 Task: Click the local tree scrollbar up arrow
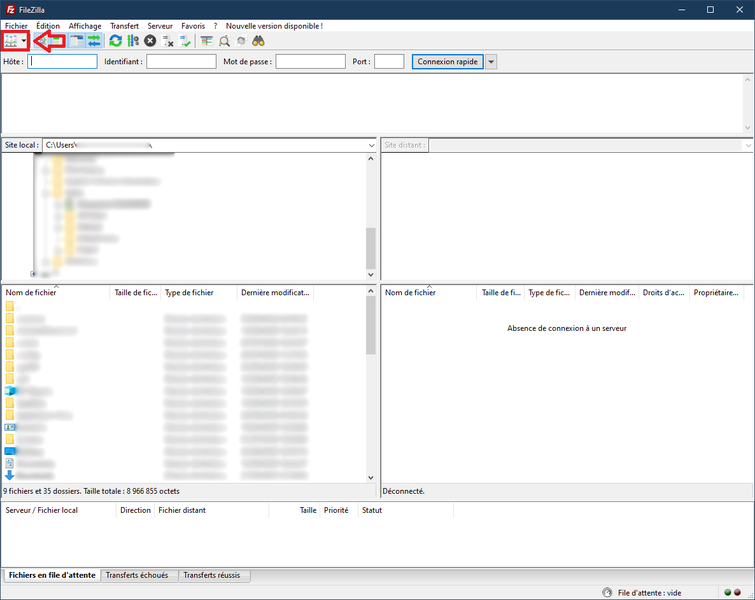(x=371, y=158)
